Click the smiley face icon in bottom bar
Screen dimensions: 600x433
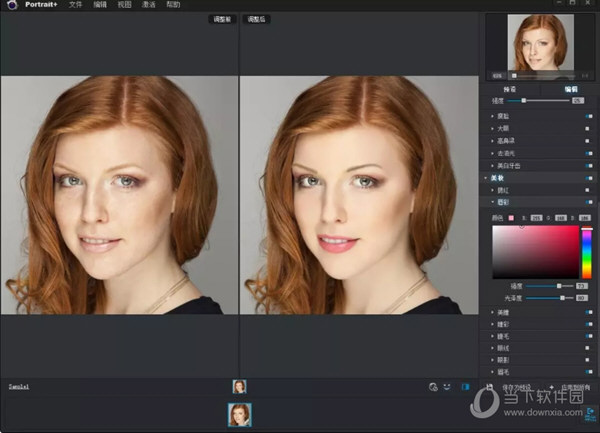click(x=447, y=387)
